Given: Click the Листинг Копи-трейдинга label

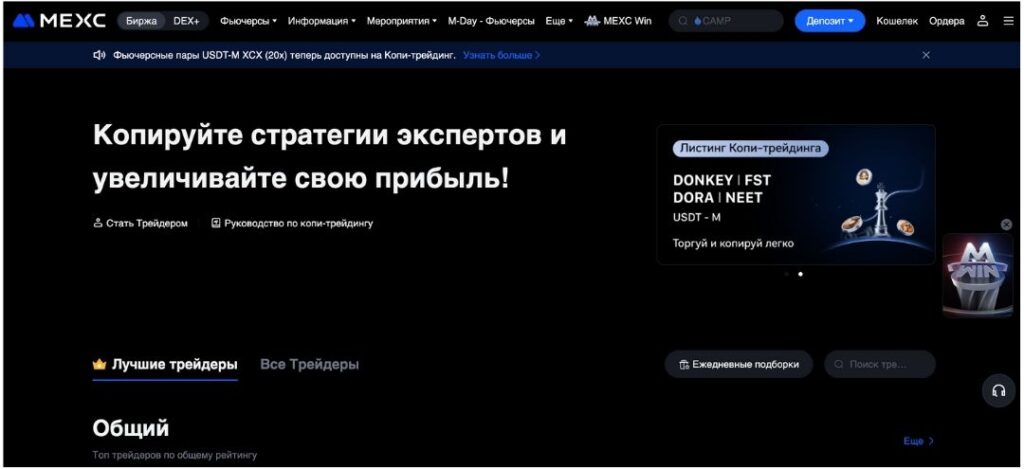Looking at the screenshot, I should (x=750, y=148).
